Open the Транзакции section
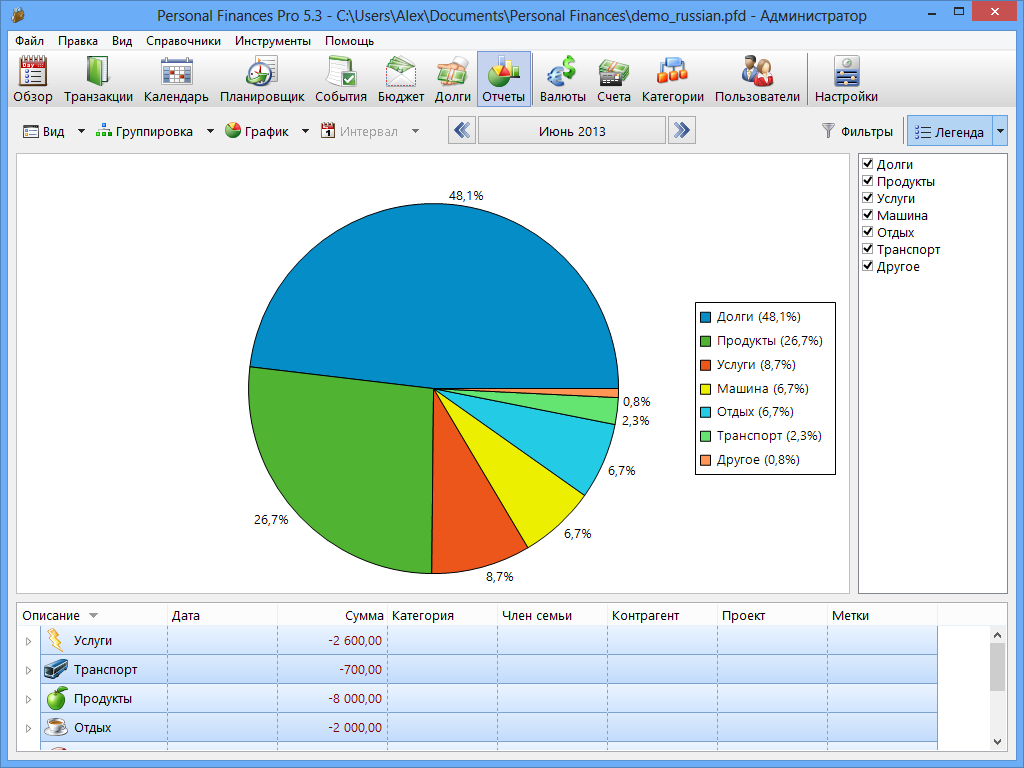 tap(98, 79)
